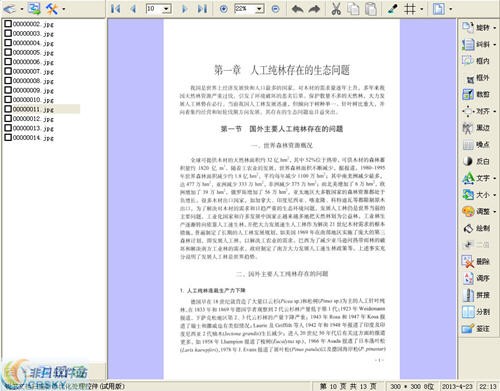Check the box for 00000011.jpg
The image size is (500, 391).
click(8, 109)
